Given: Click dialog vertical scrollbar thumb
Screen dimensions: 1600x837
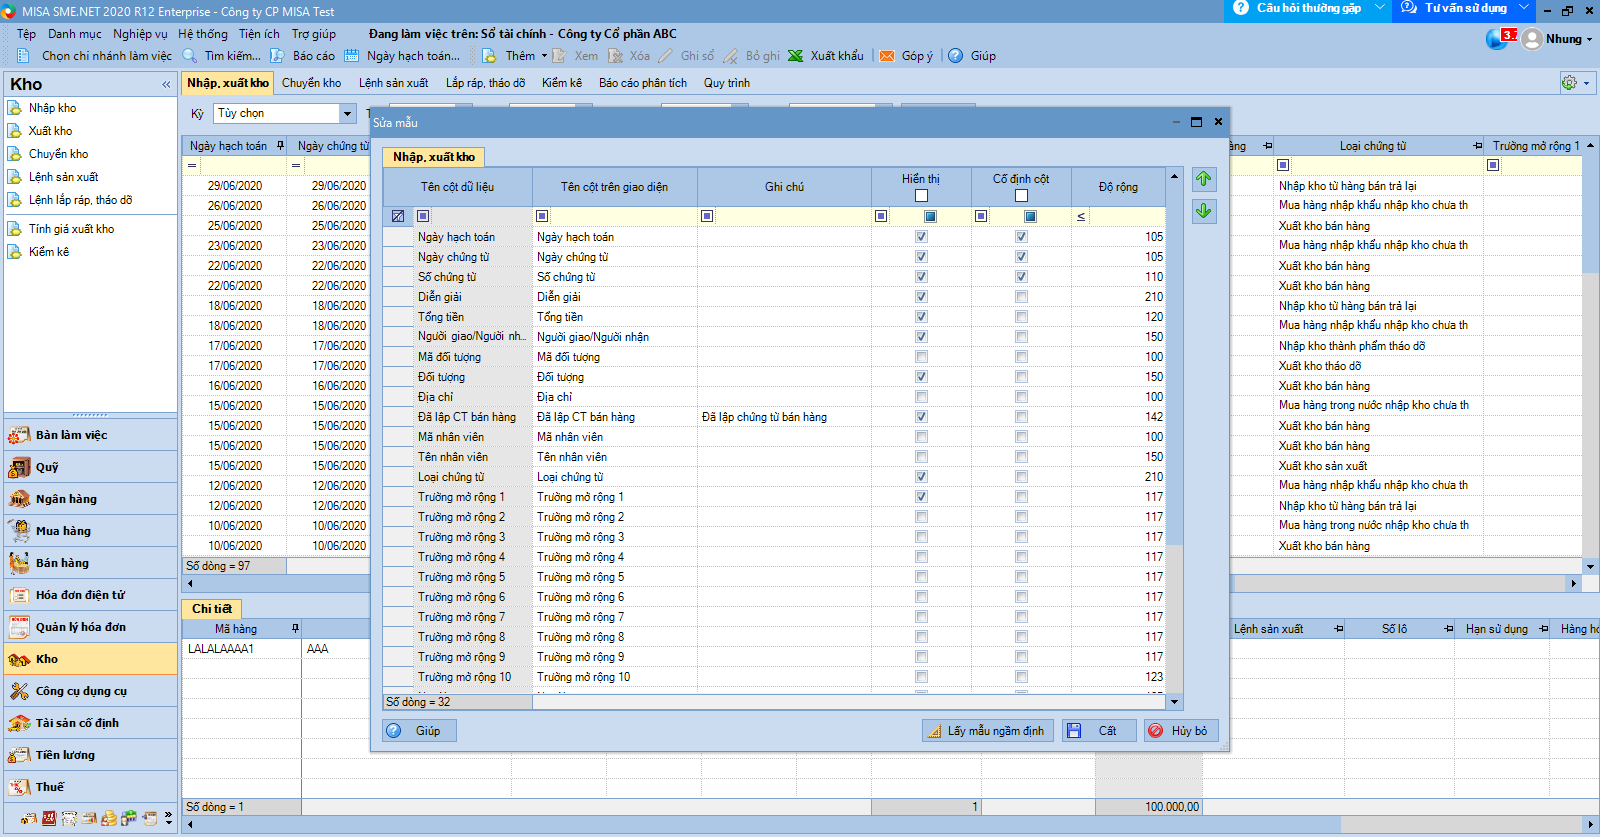Looking at the screenshot, I should 1175,365.
